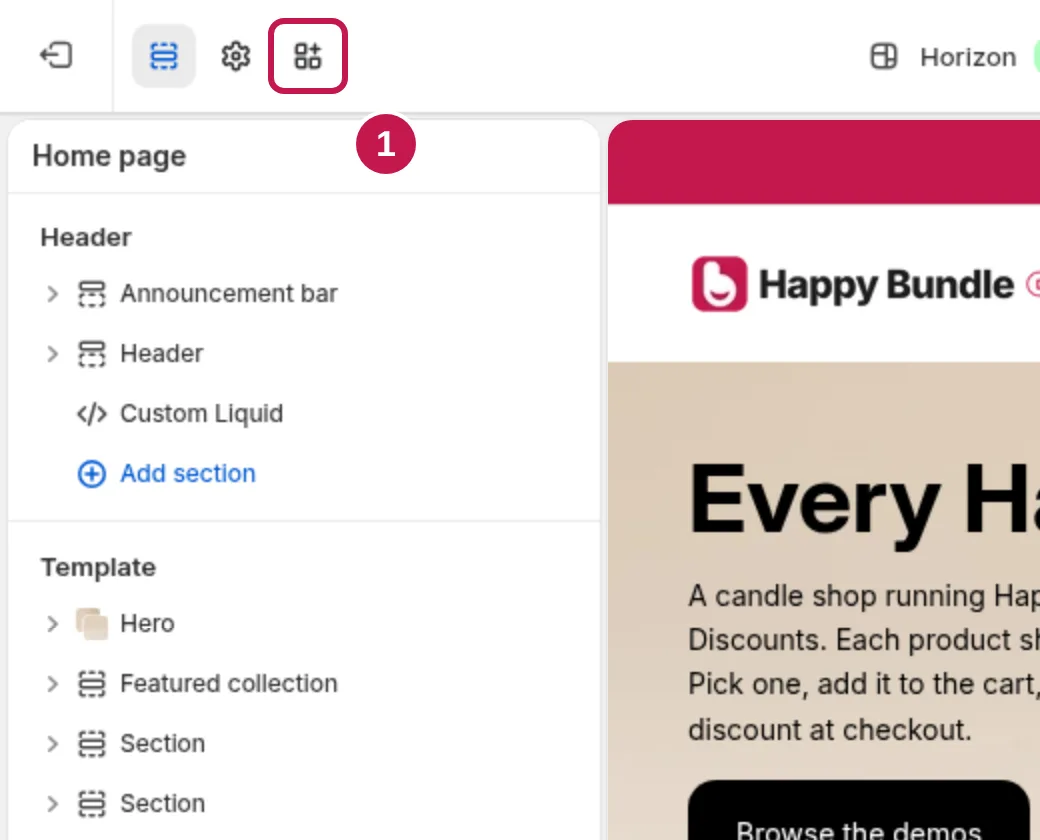Click the Happy Bundle logo in preview
1040x840 pixels.
click(x=719, y=284)
